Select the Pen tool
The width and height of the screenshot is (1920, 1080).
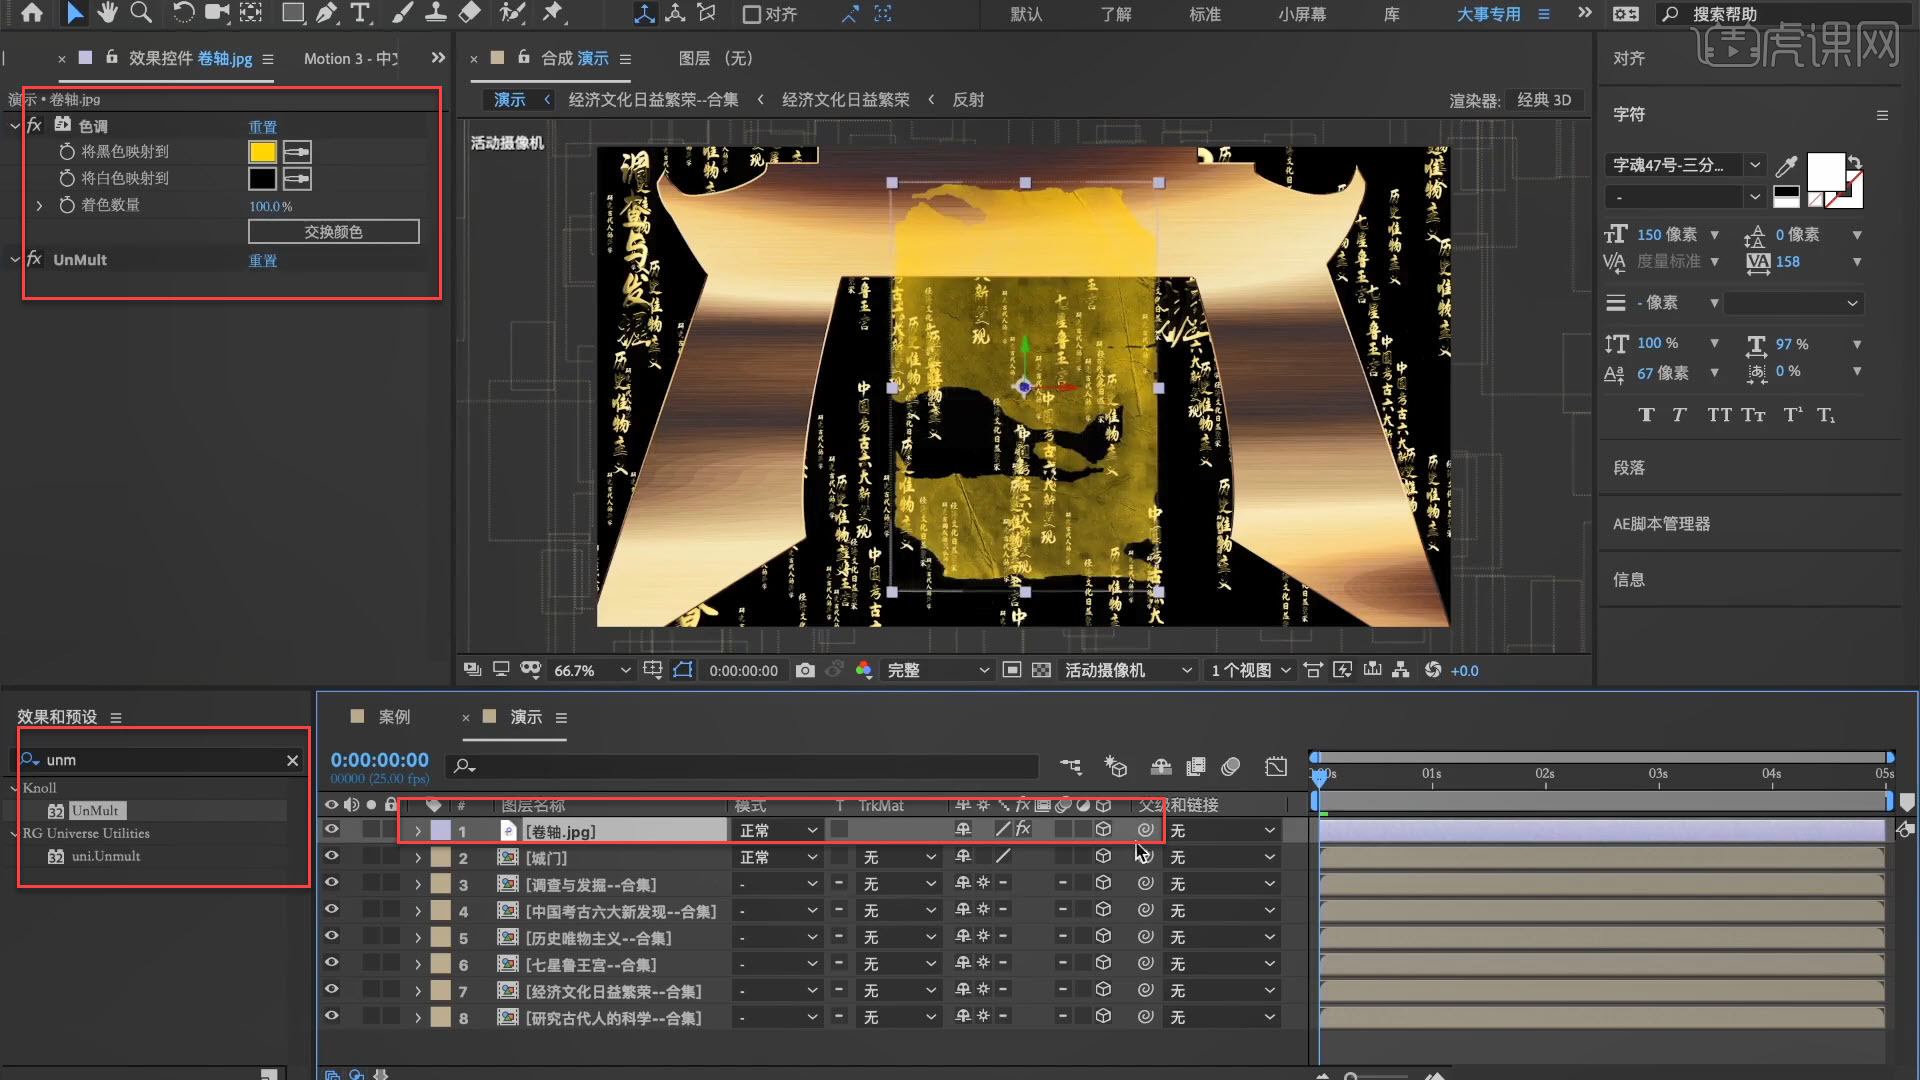(327, 13)
